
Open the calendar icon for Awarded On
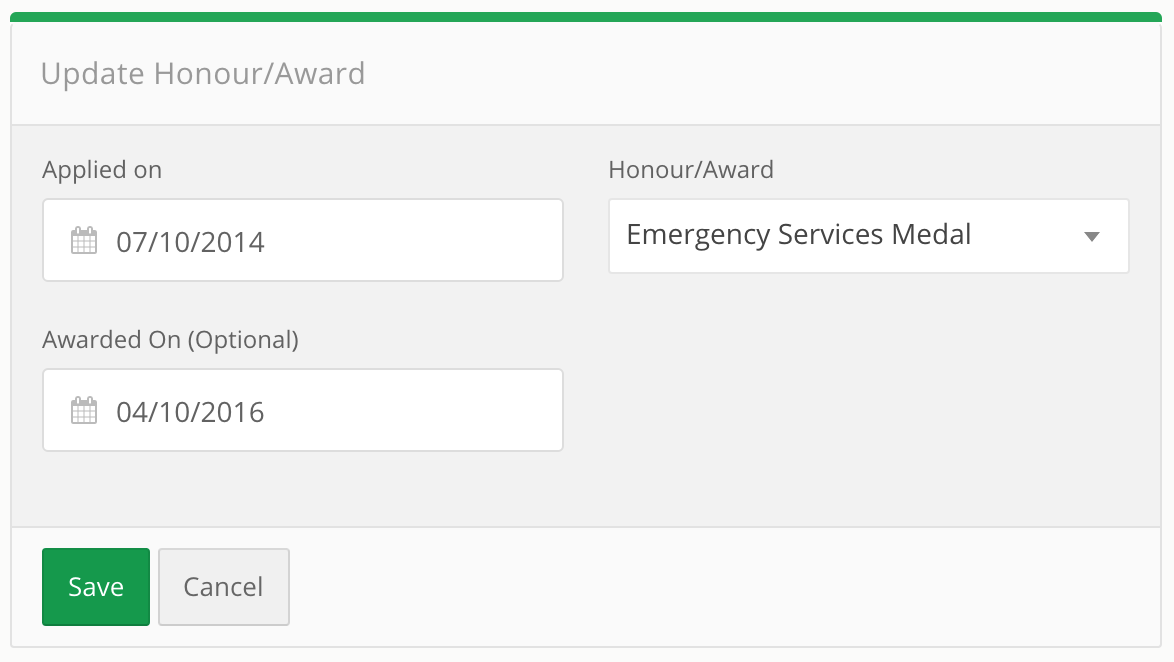click(84, 410)
